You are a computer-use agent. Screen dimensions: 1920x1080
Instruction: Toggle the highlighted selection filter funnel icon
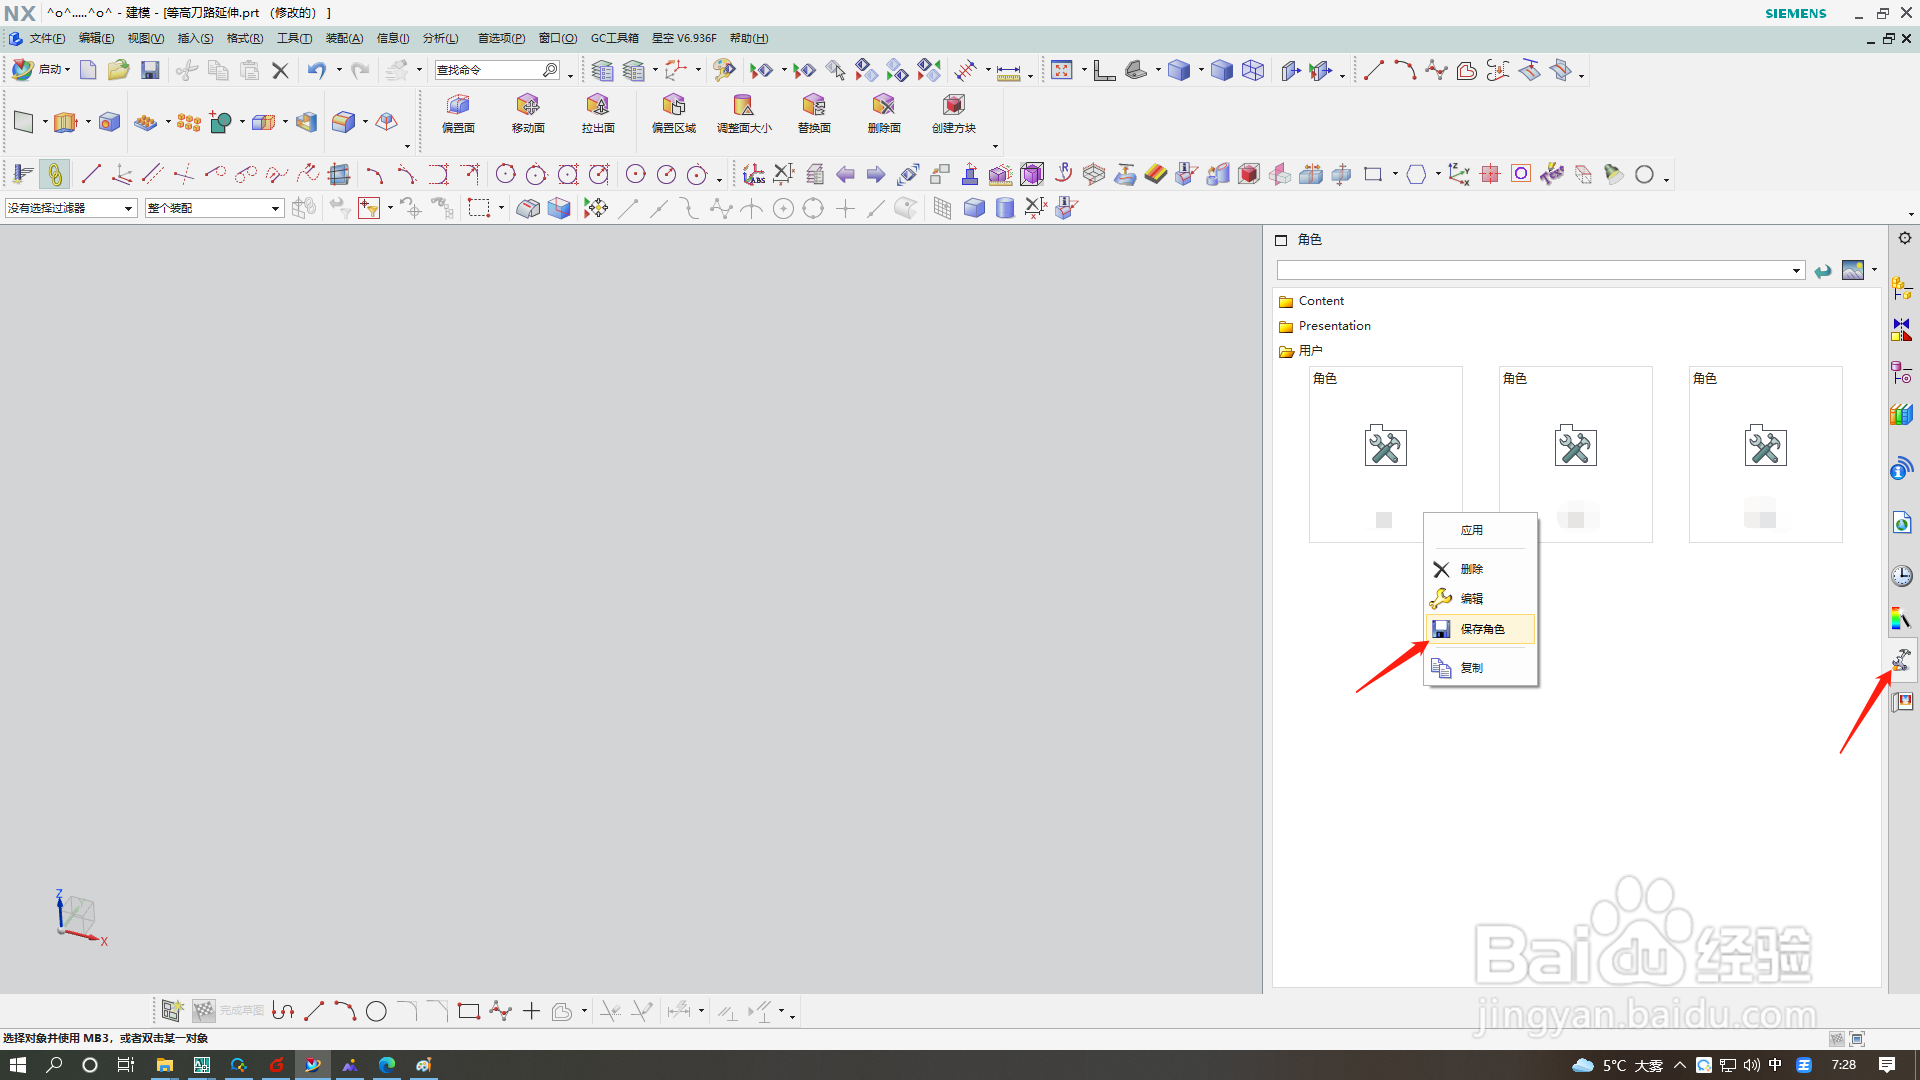coord(369,208)
